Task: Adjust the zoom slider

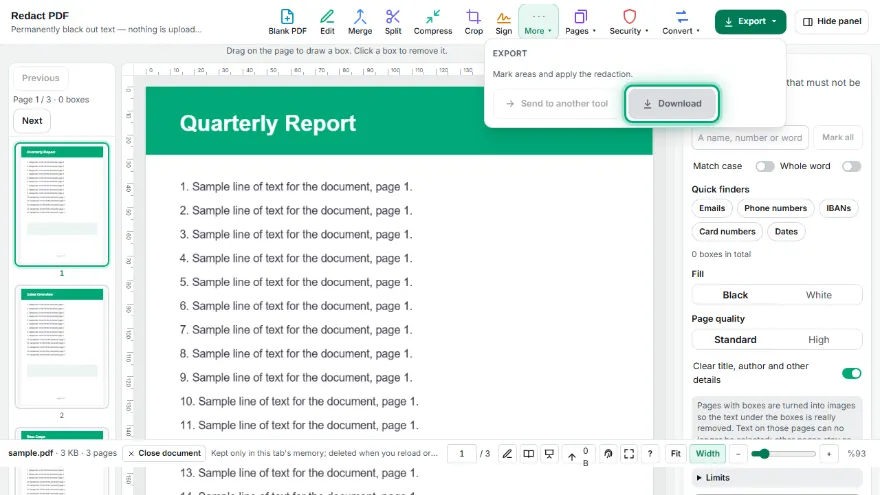Action: point(783,453)
